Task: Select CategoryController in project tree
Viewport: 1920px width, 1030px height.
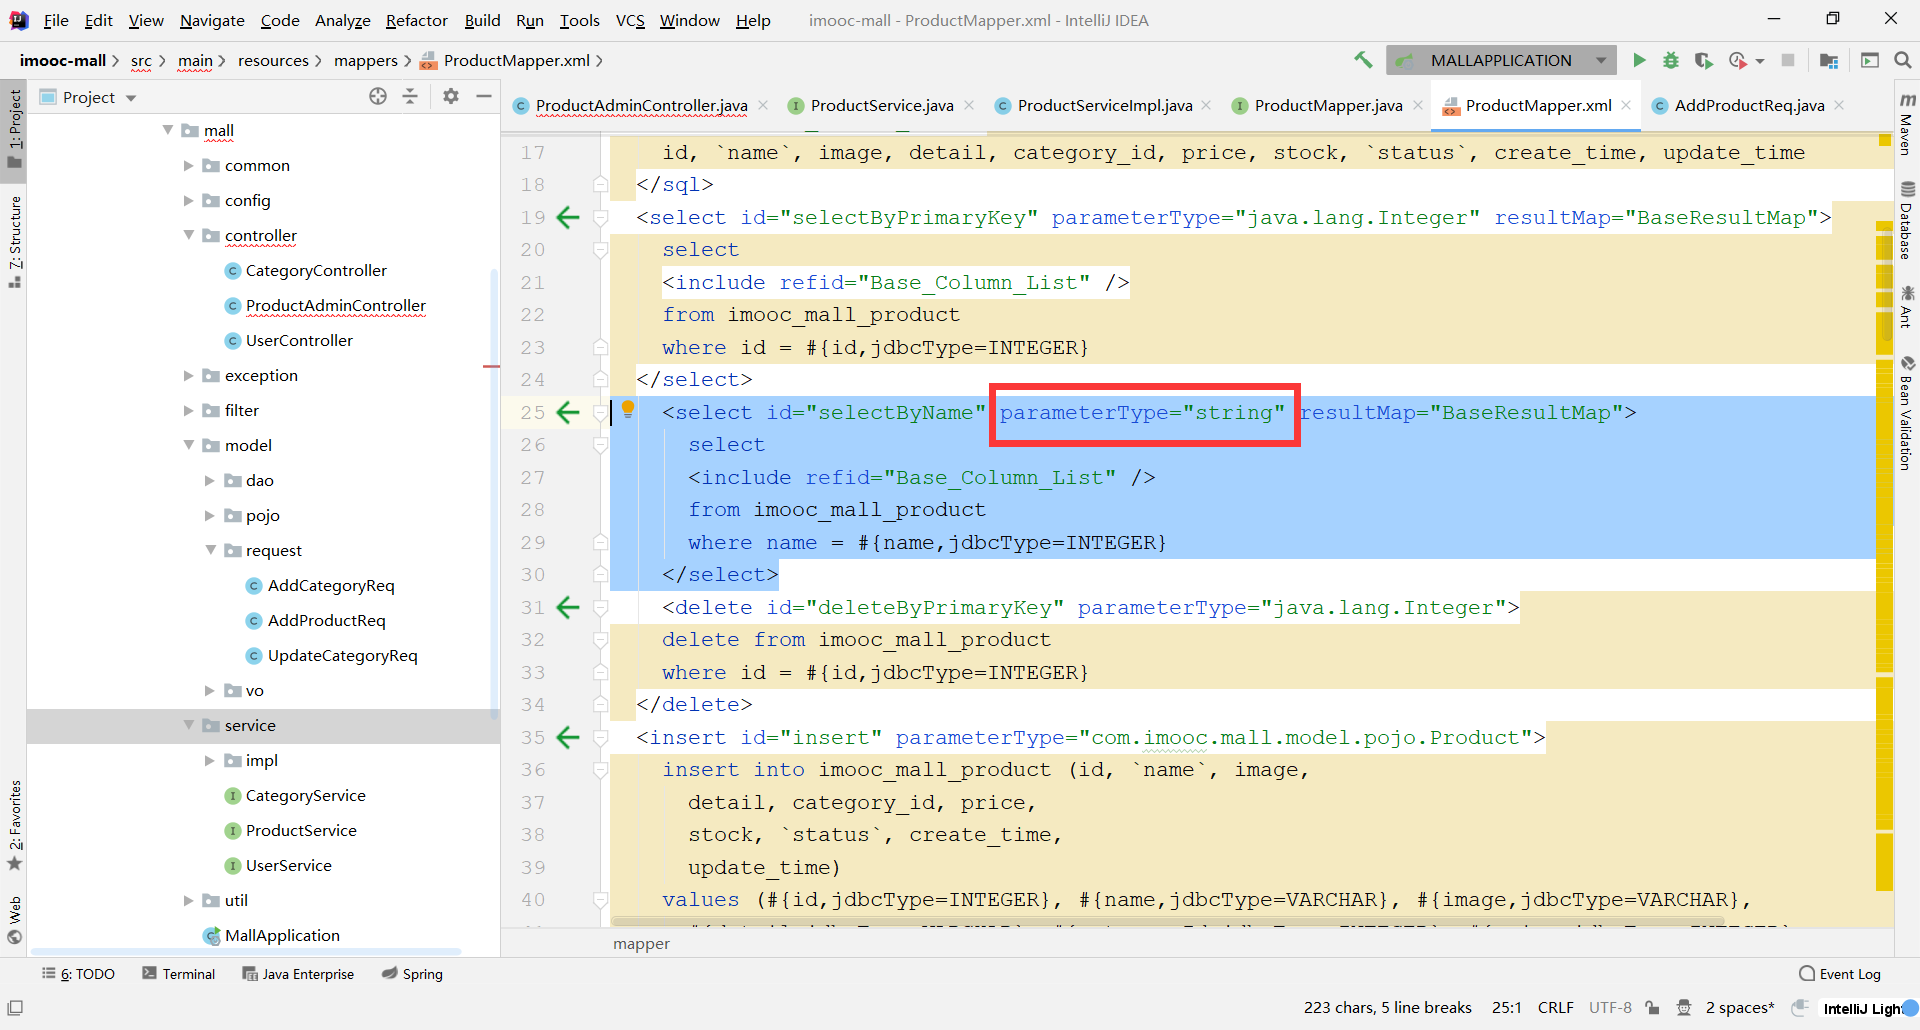Action: click(316, 270)
